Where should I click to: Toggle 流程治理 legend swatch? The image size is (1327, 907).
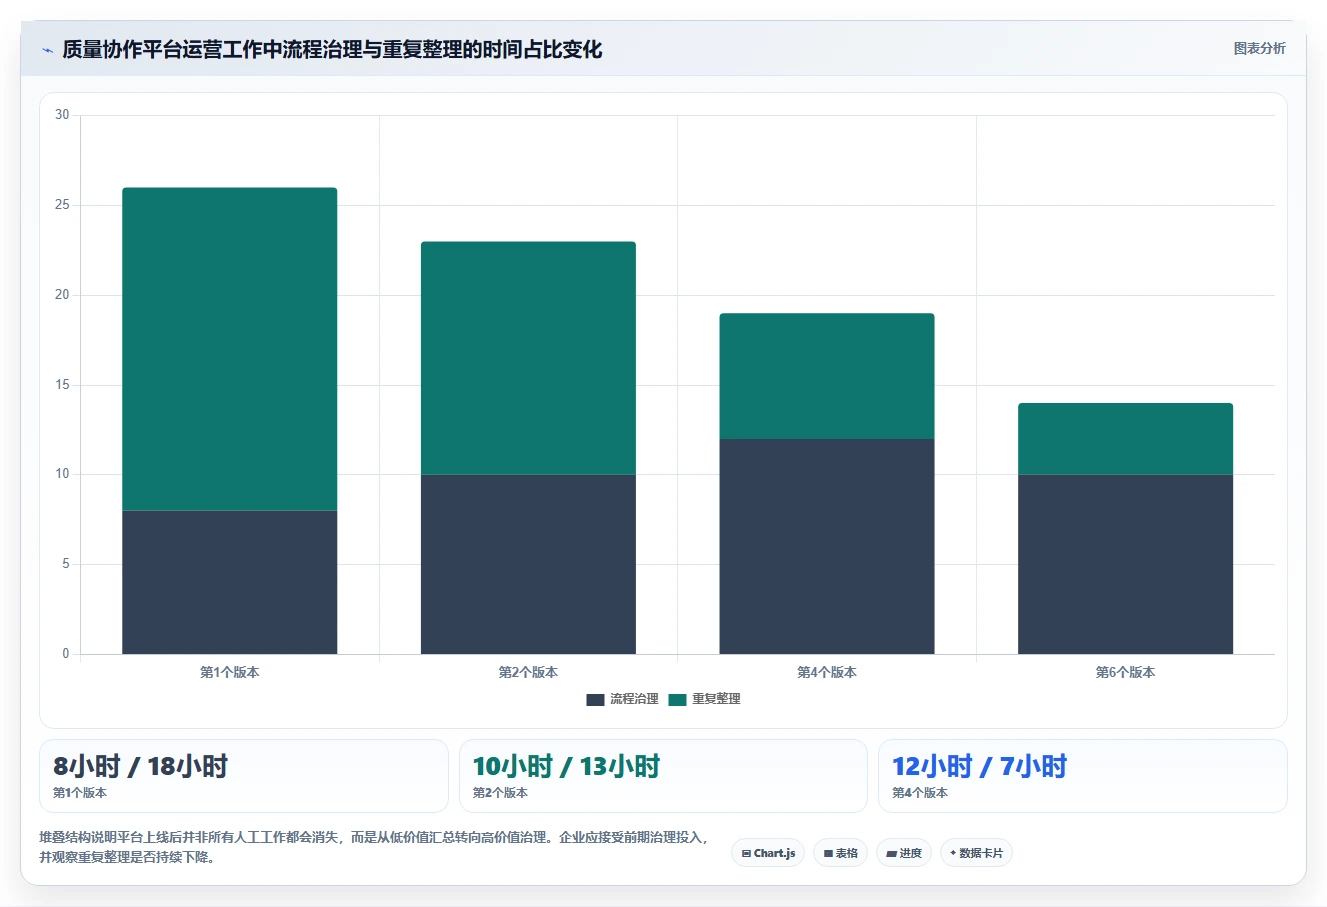pyautogui.click(x=595, y=699)
